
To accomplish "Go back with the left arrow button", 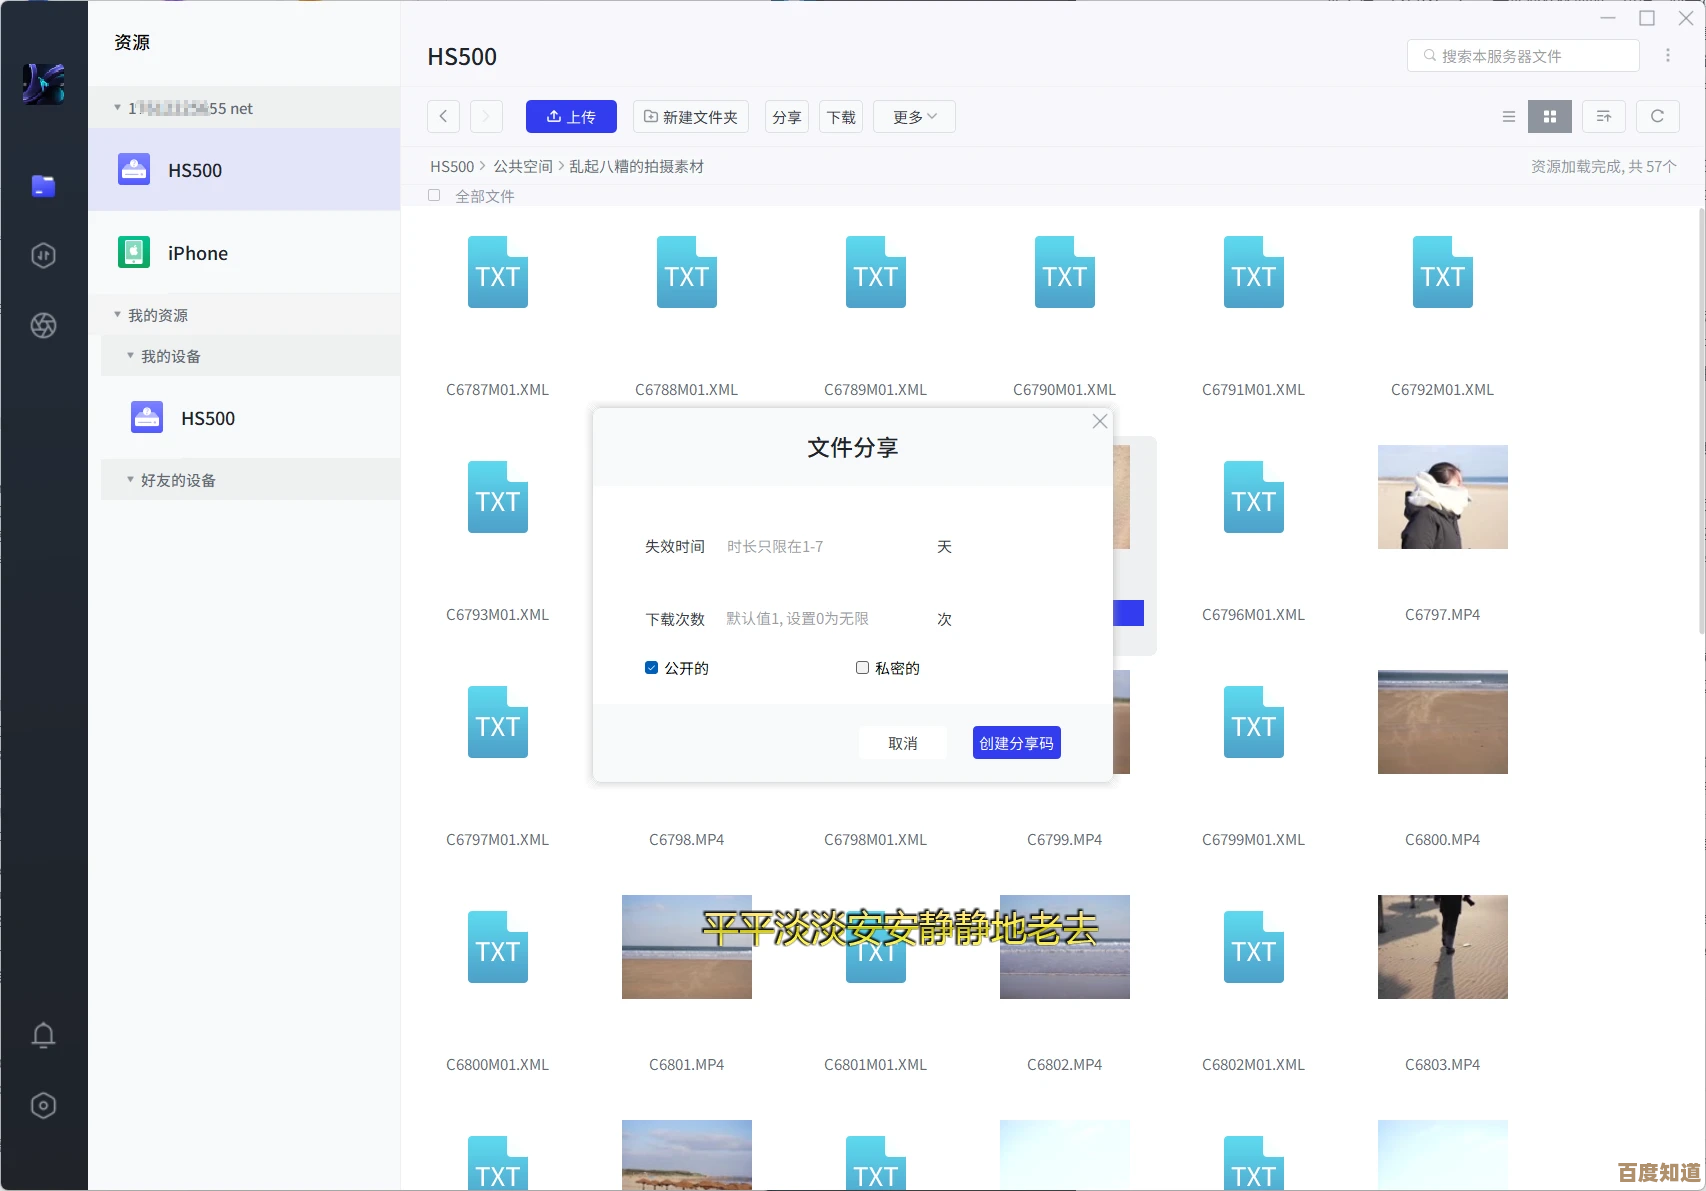I will (x=443, y=117).
